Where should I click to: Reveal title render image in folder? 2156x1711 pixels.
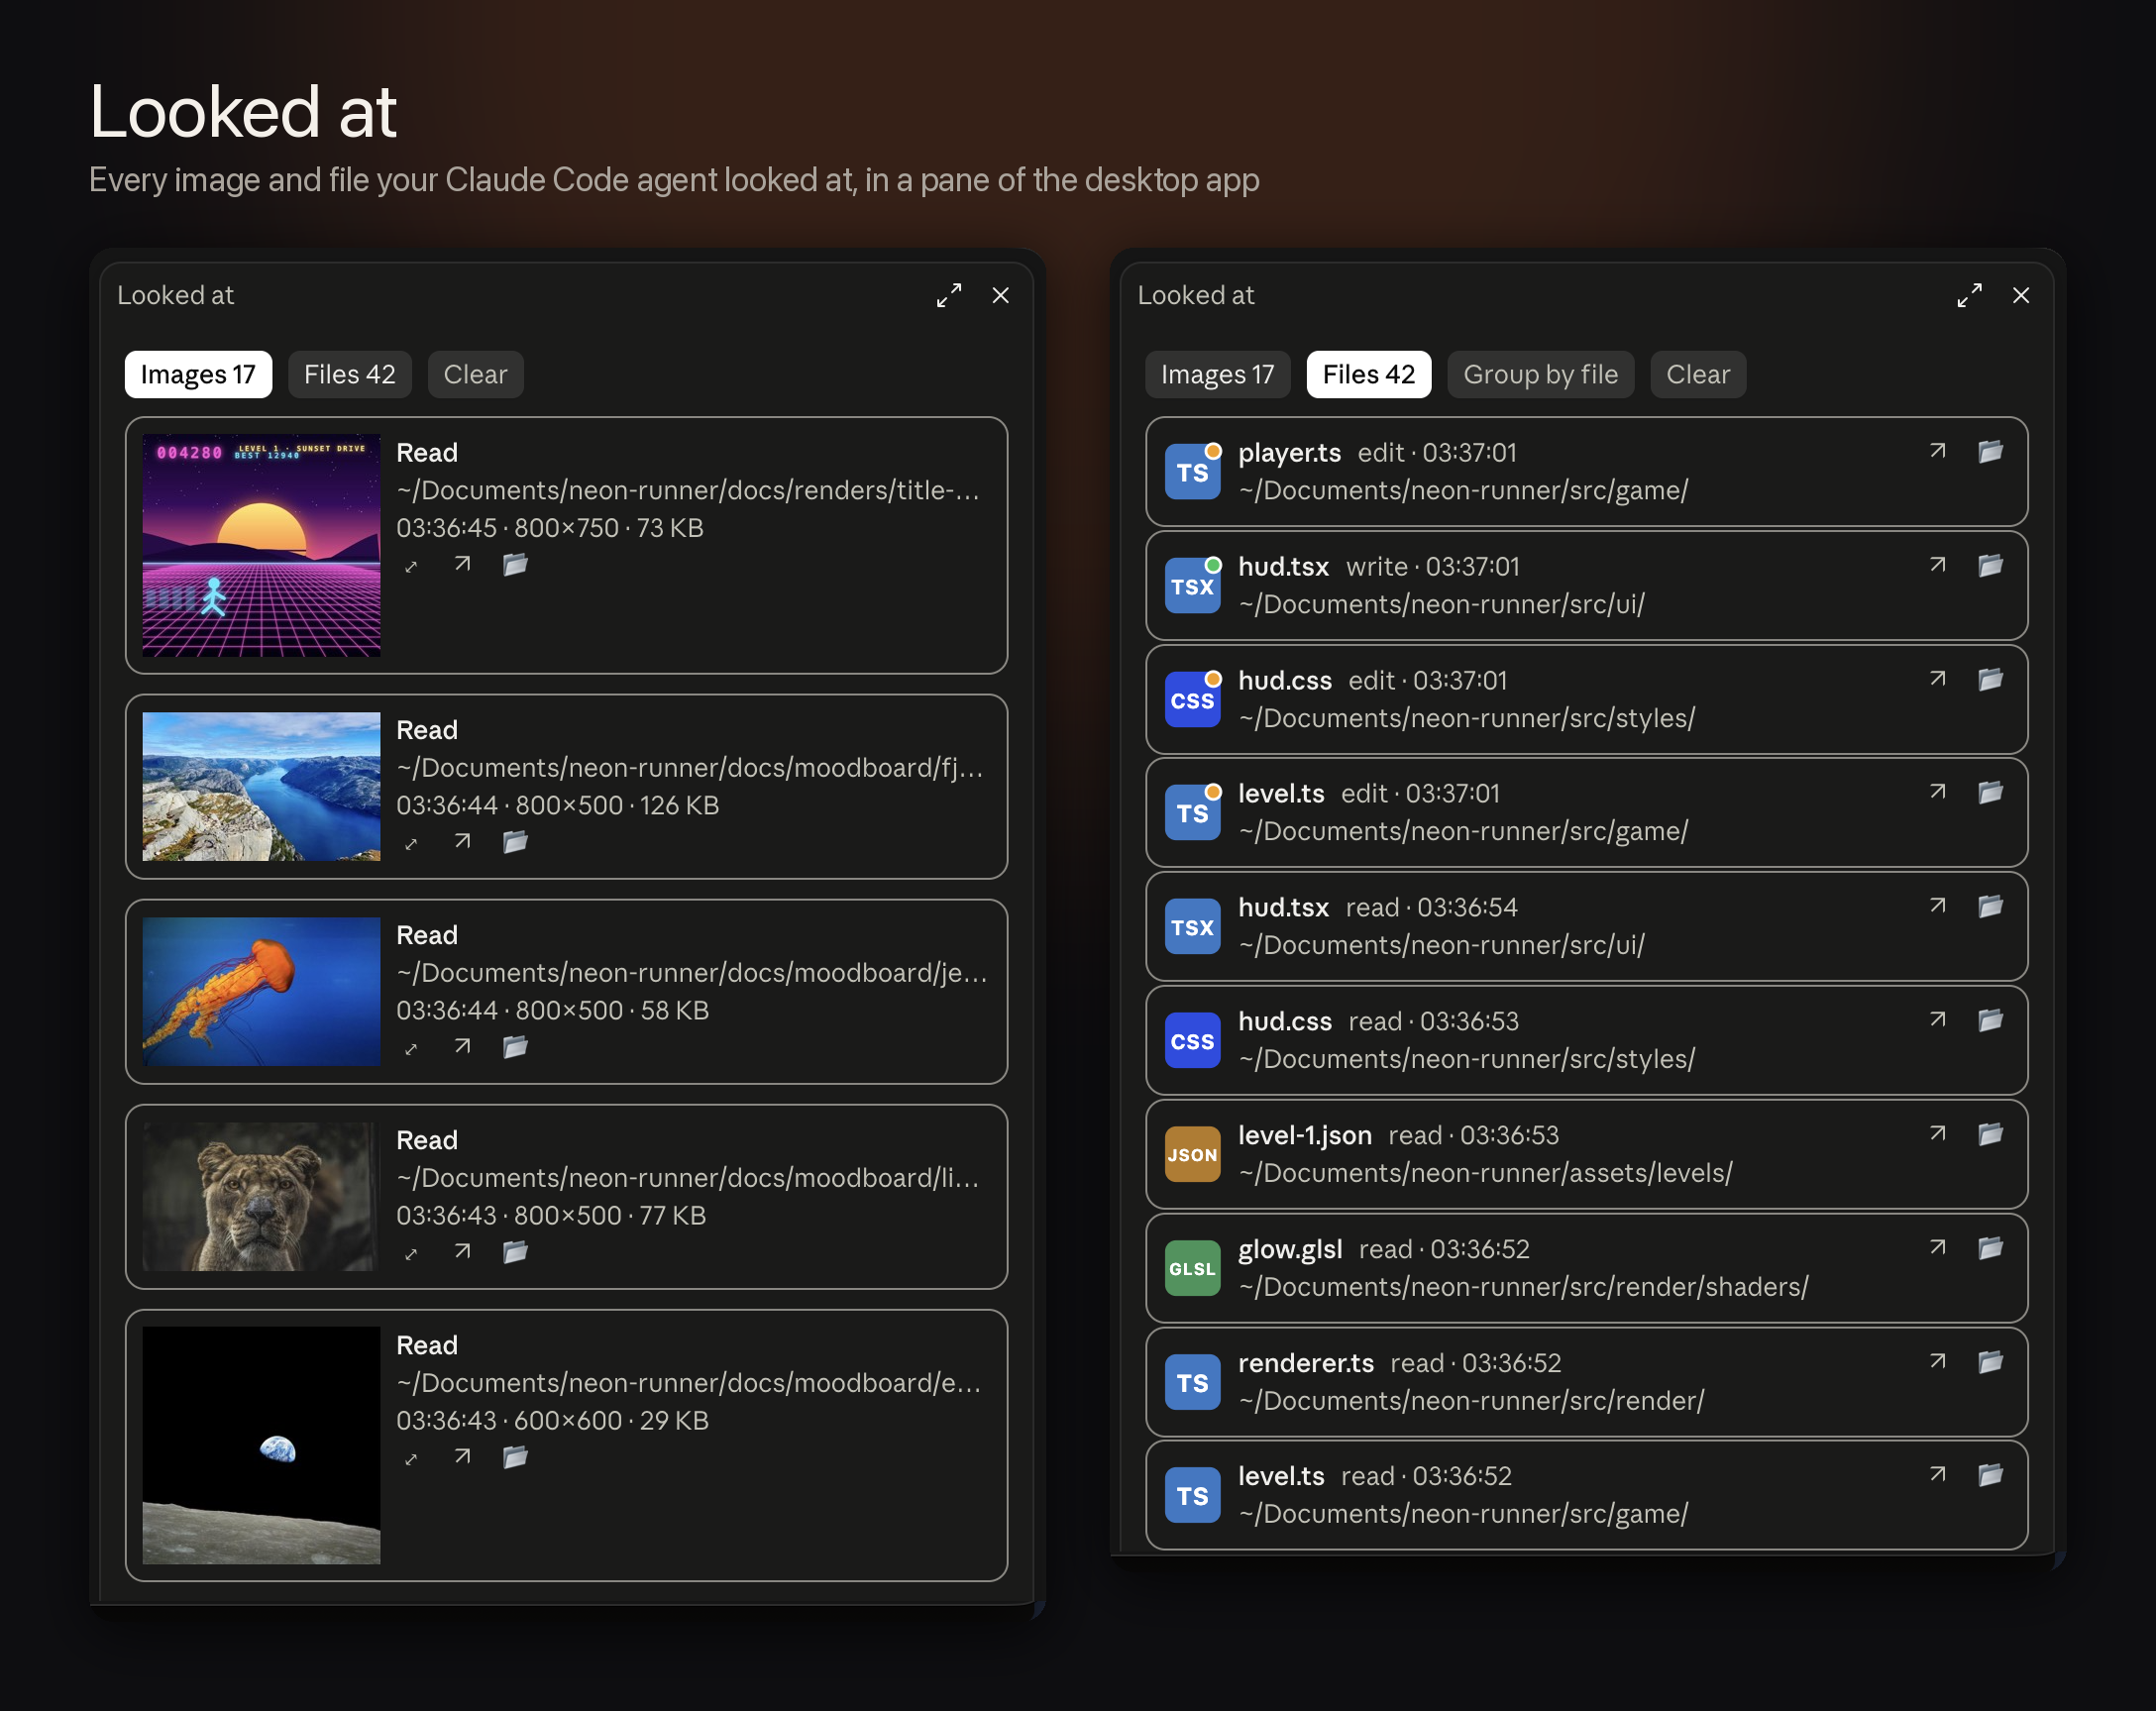(515, 564)
